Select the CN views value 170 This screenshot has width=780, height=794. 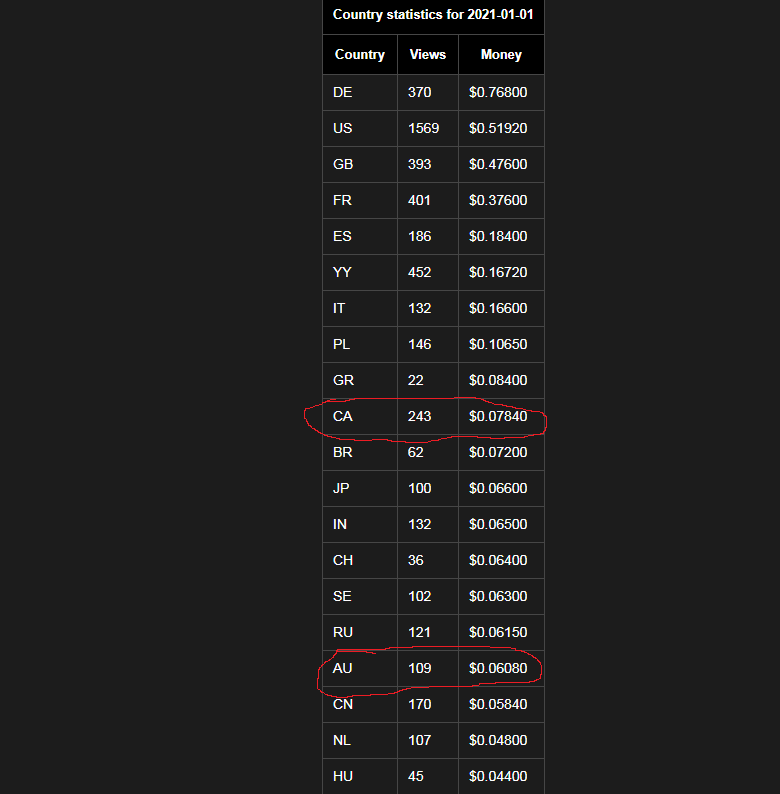point(420,704)
